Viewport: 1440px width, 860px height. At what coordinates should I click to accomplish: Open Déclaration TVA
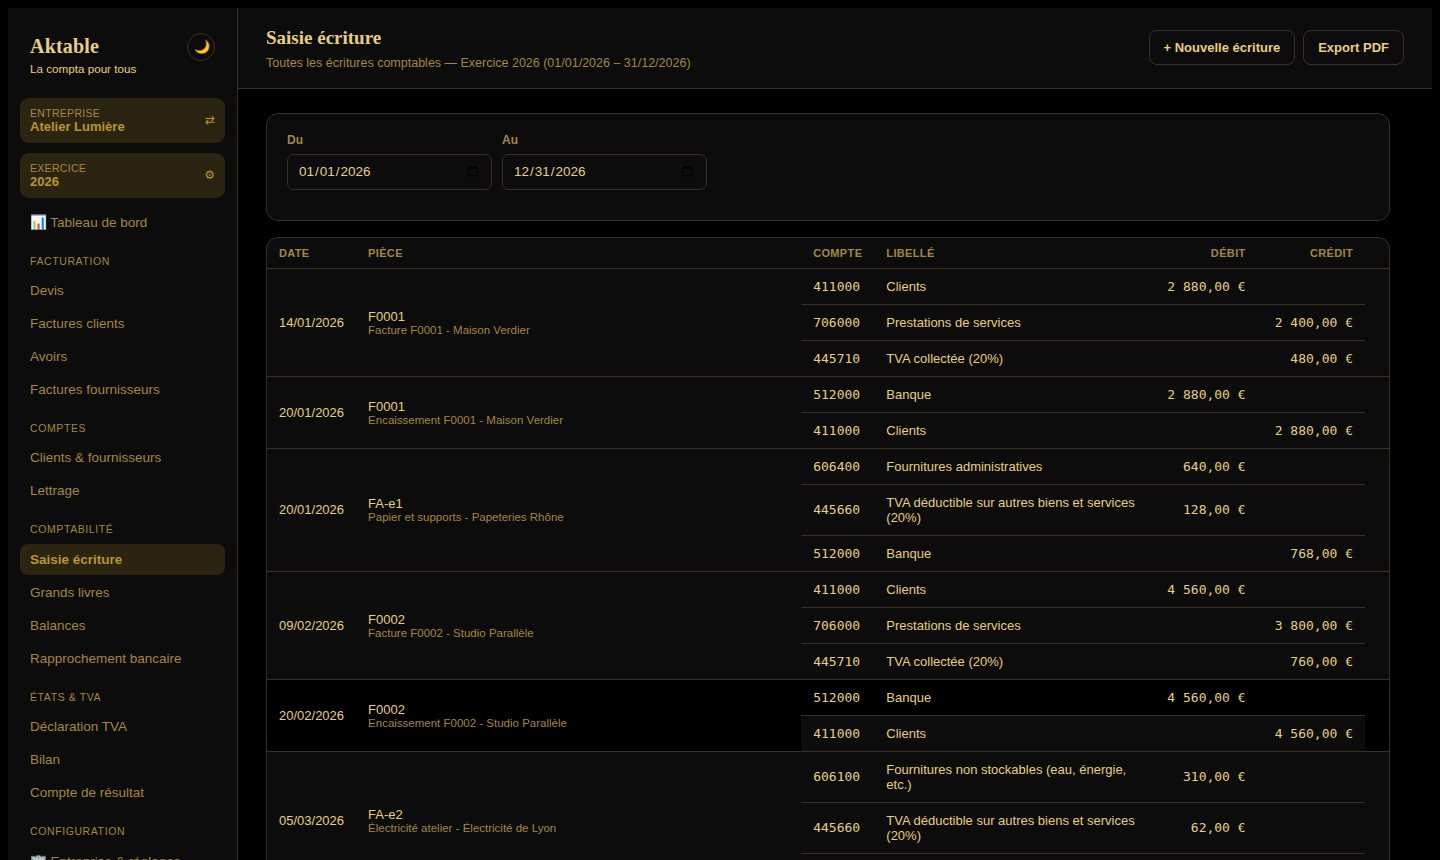pos(122,727)
